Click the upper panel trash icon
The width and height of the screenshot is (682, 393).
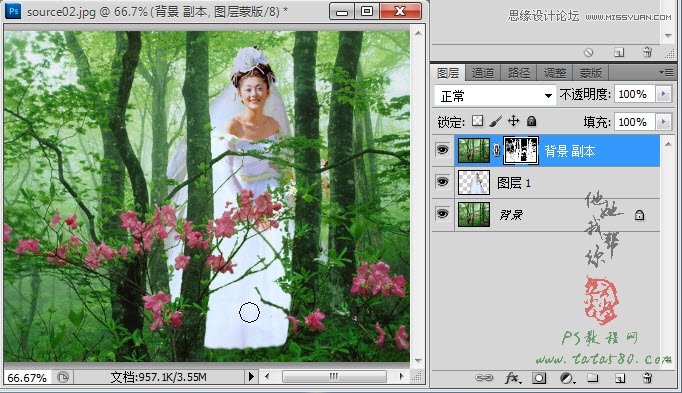647,52
